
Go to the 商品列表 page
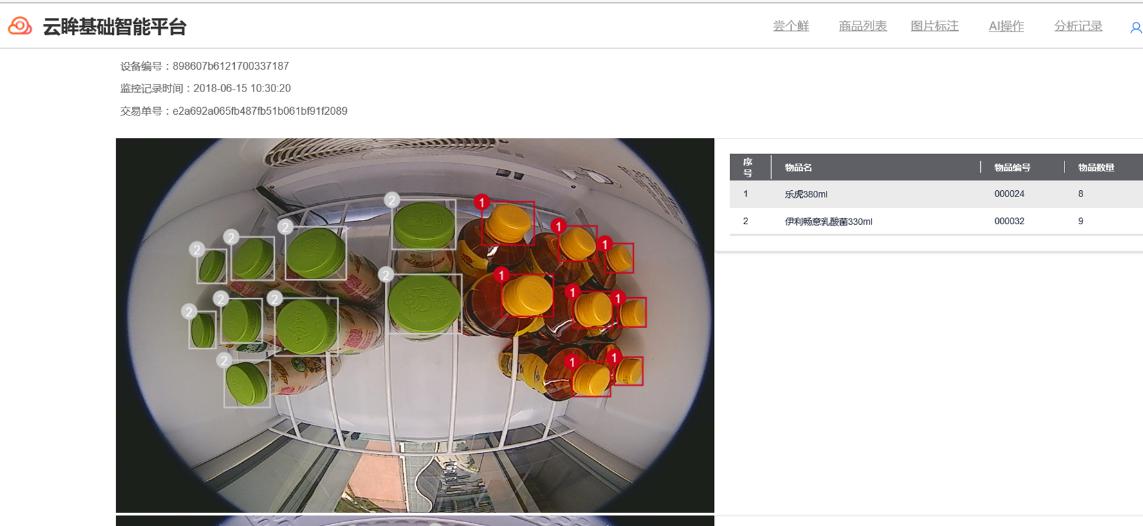[862, 26]
